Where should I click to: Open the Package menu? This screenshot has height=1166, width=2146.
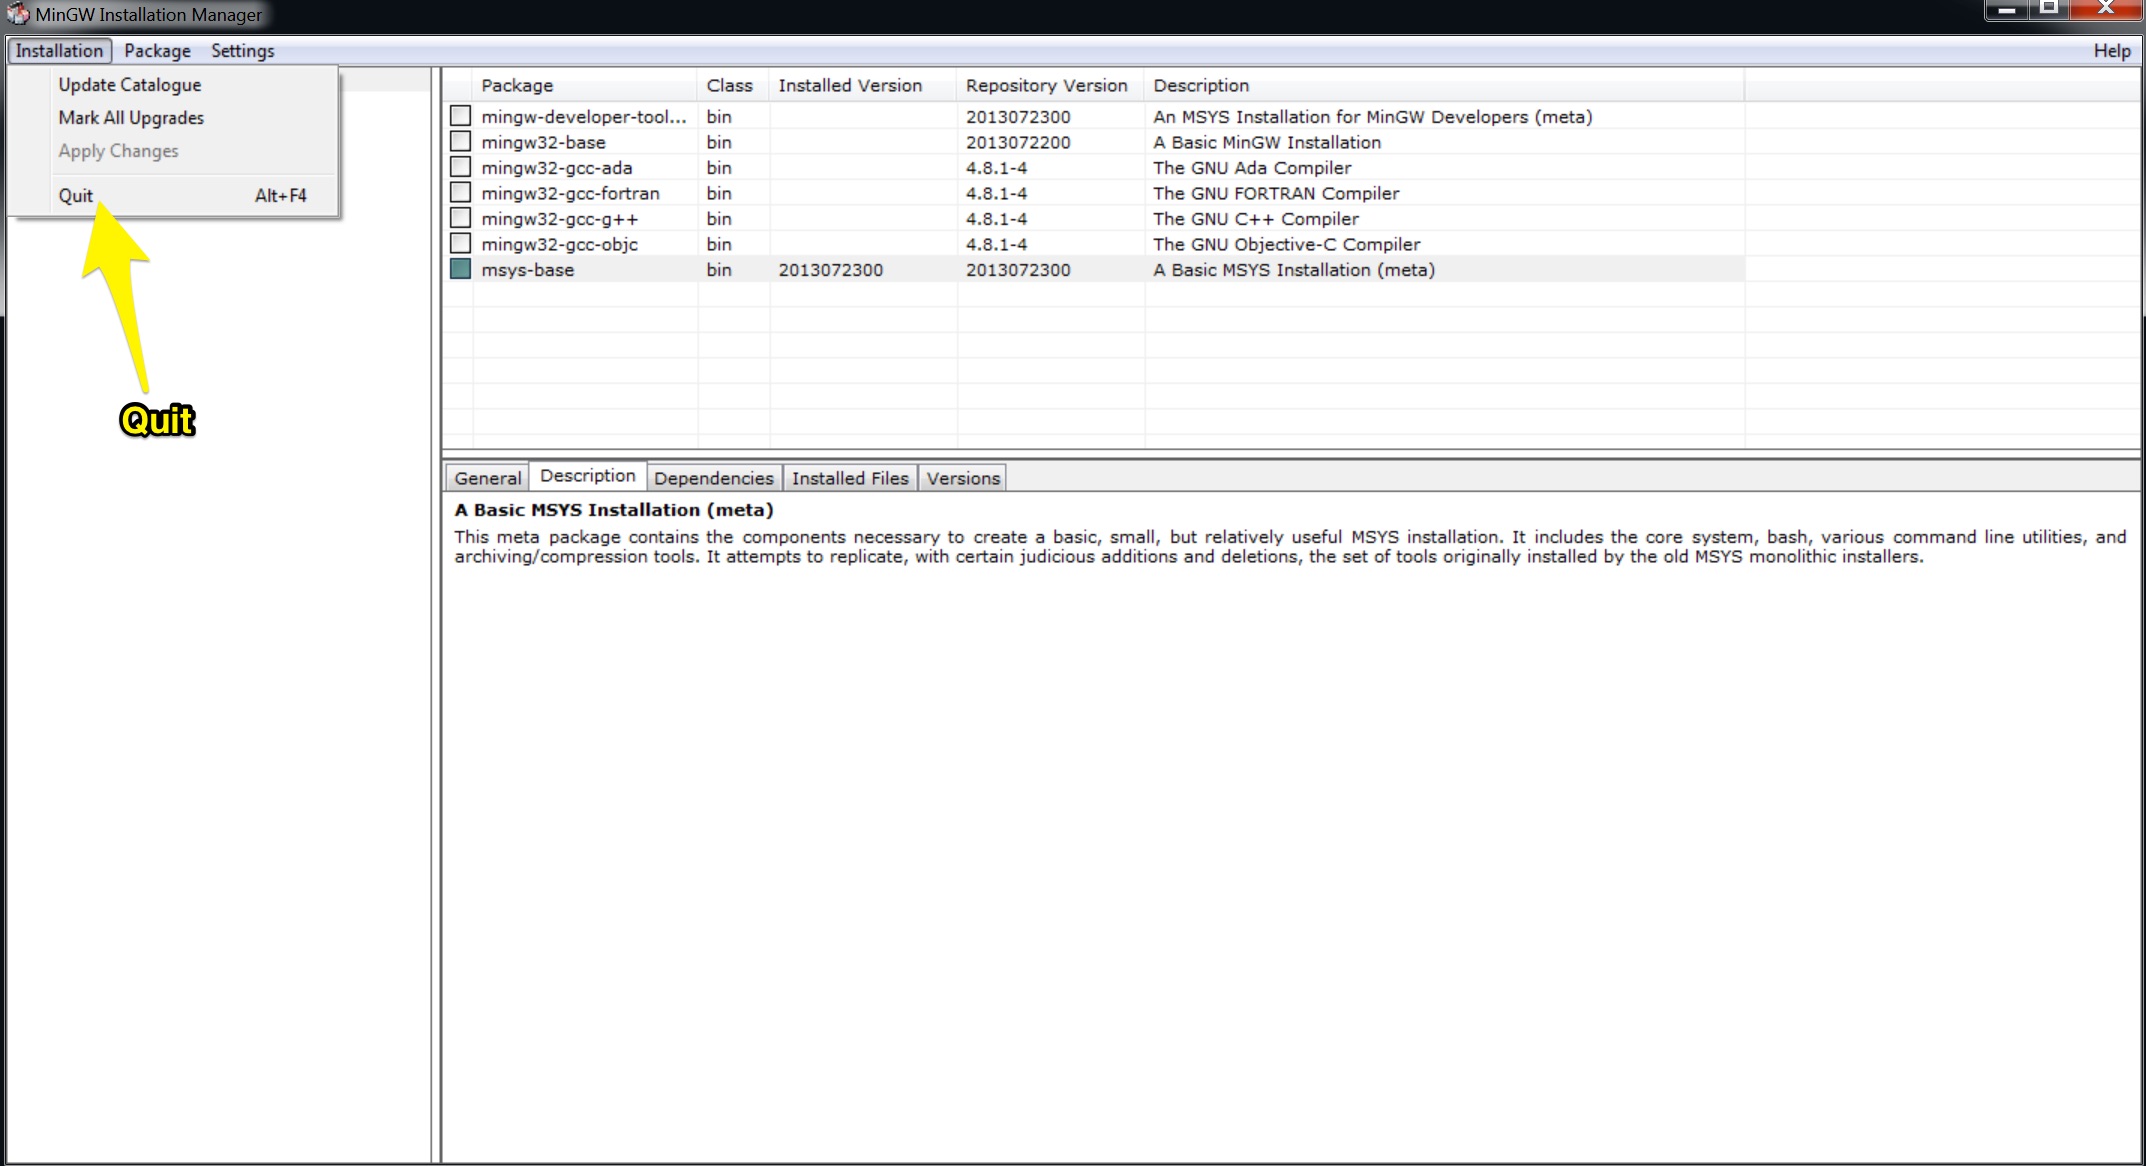click(157, 51)
